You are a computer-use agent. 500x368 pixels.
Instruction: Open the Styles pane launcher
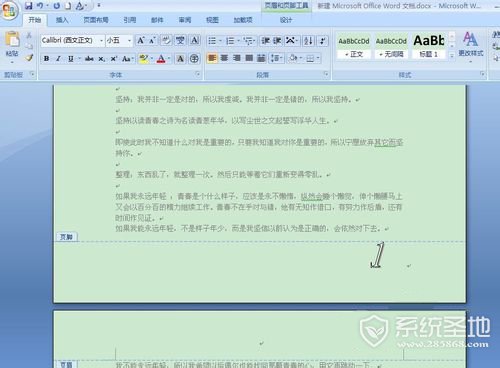482,74
